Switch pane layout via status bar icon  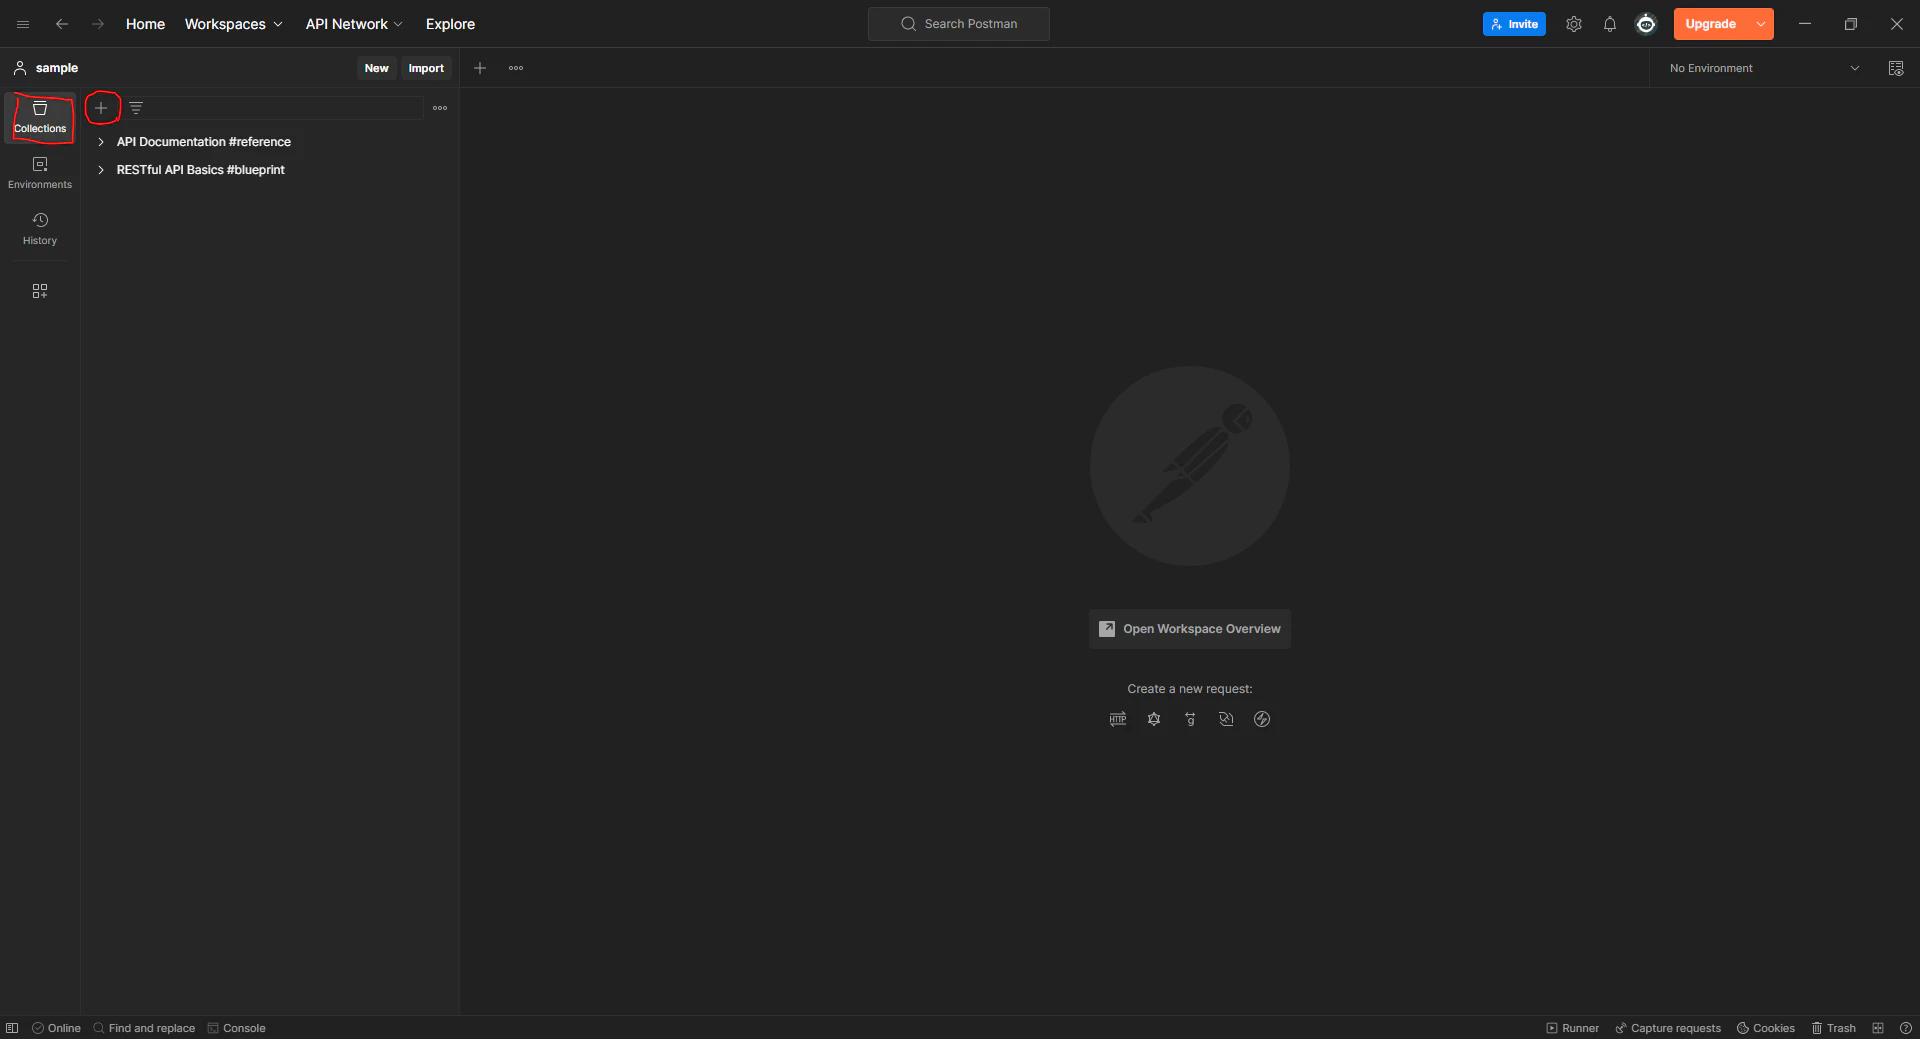coord(1878,1028)
